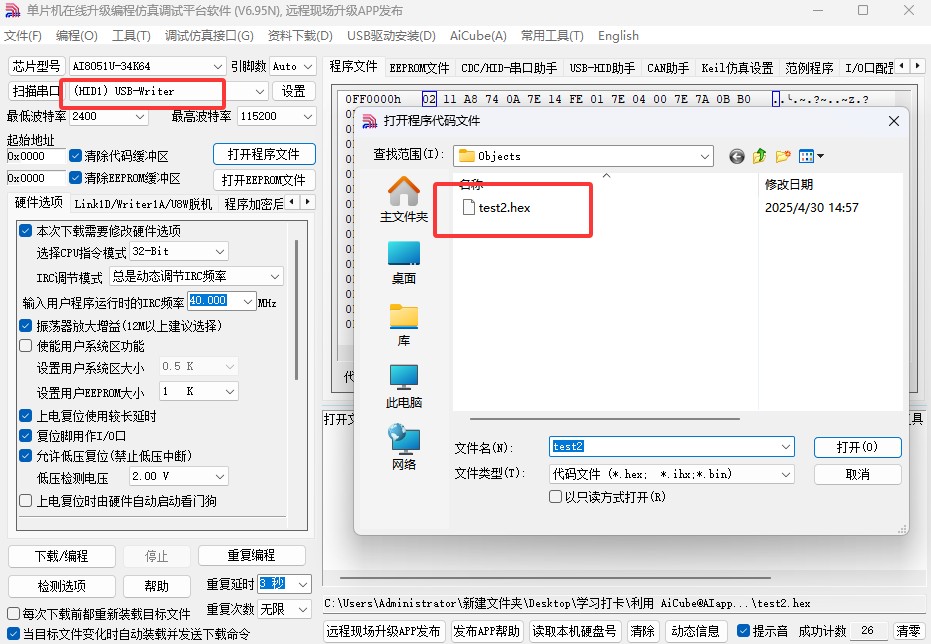
Task: Open the view menu icon in dialog
Action: 811,156
